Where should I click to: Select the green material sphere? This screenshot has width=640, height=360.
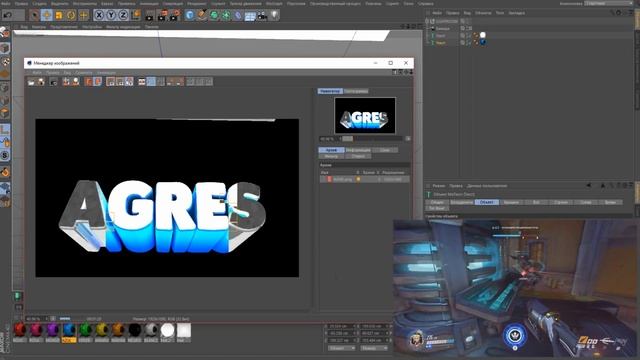[x=85, y=330]
